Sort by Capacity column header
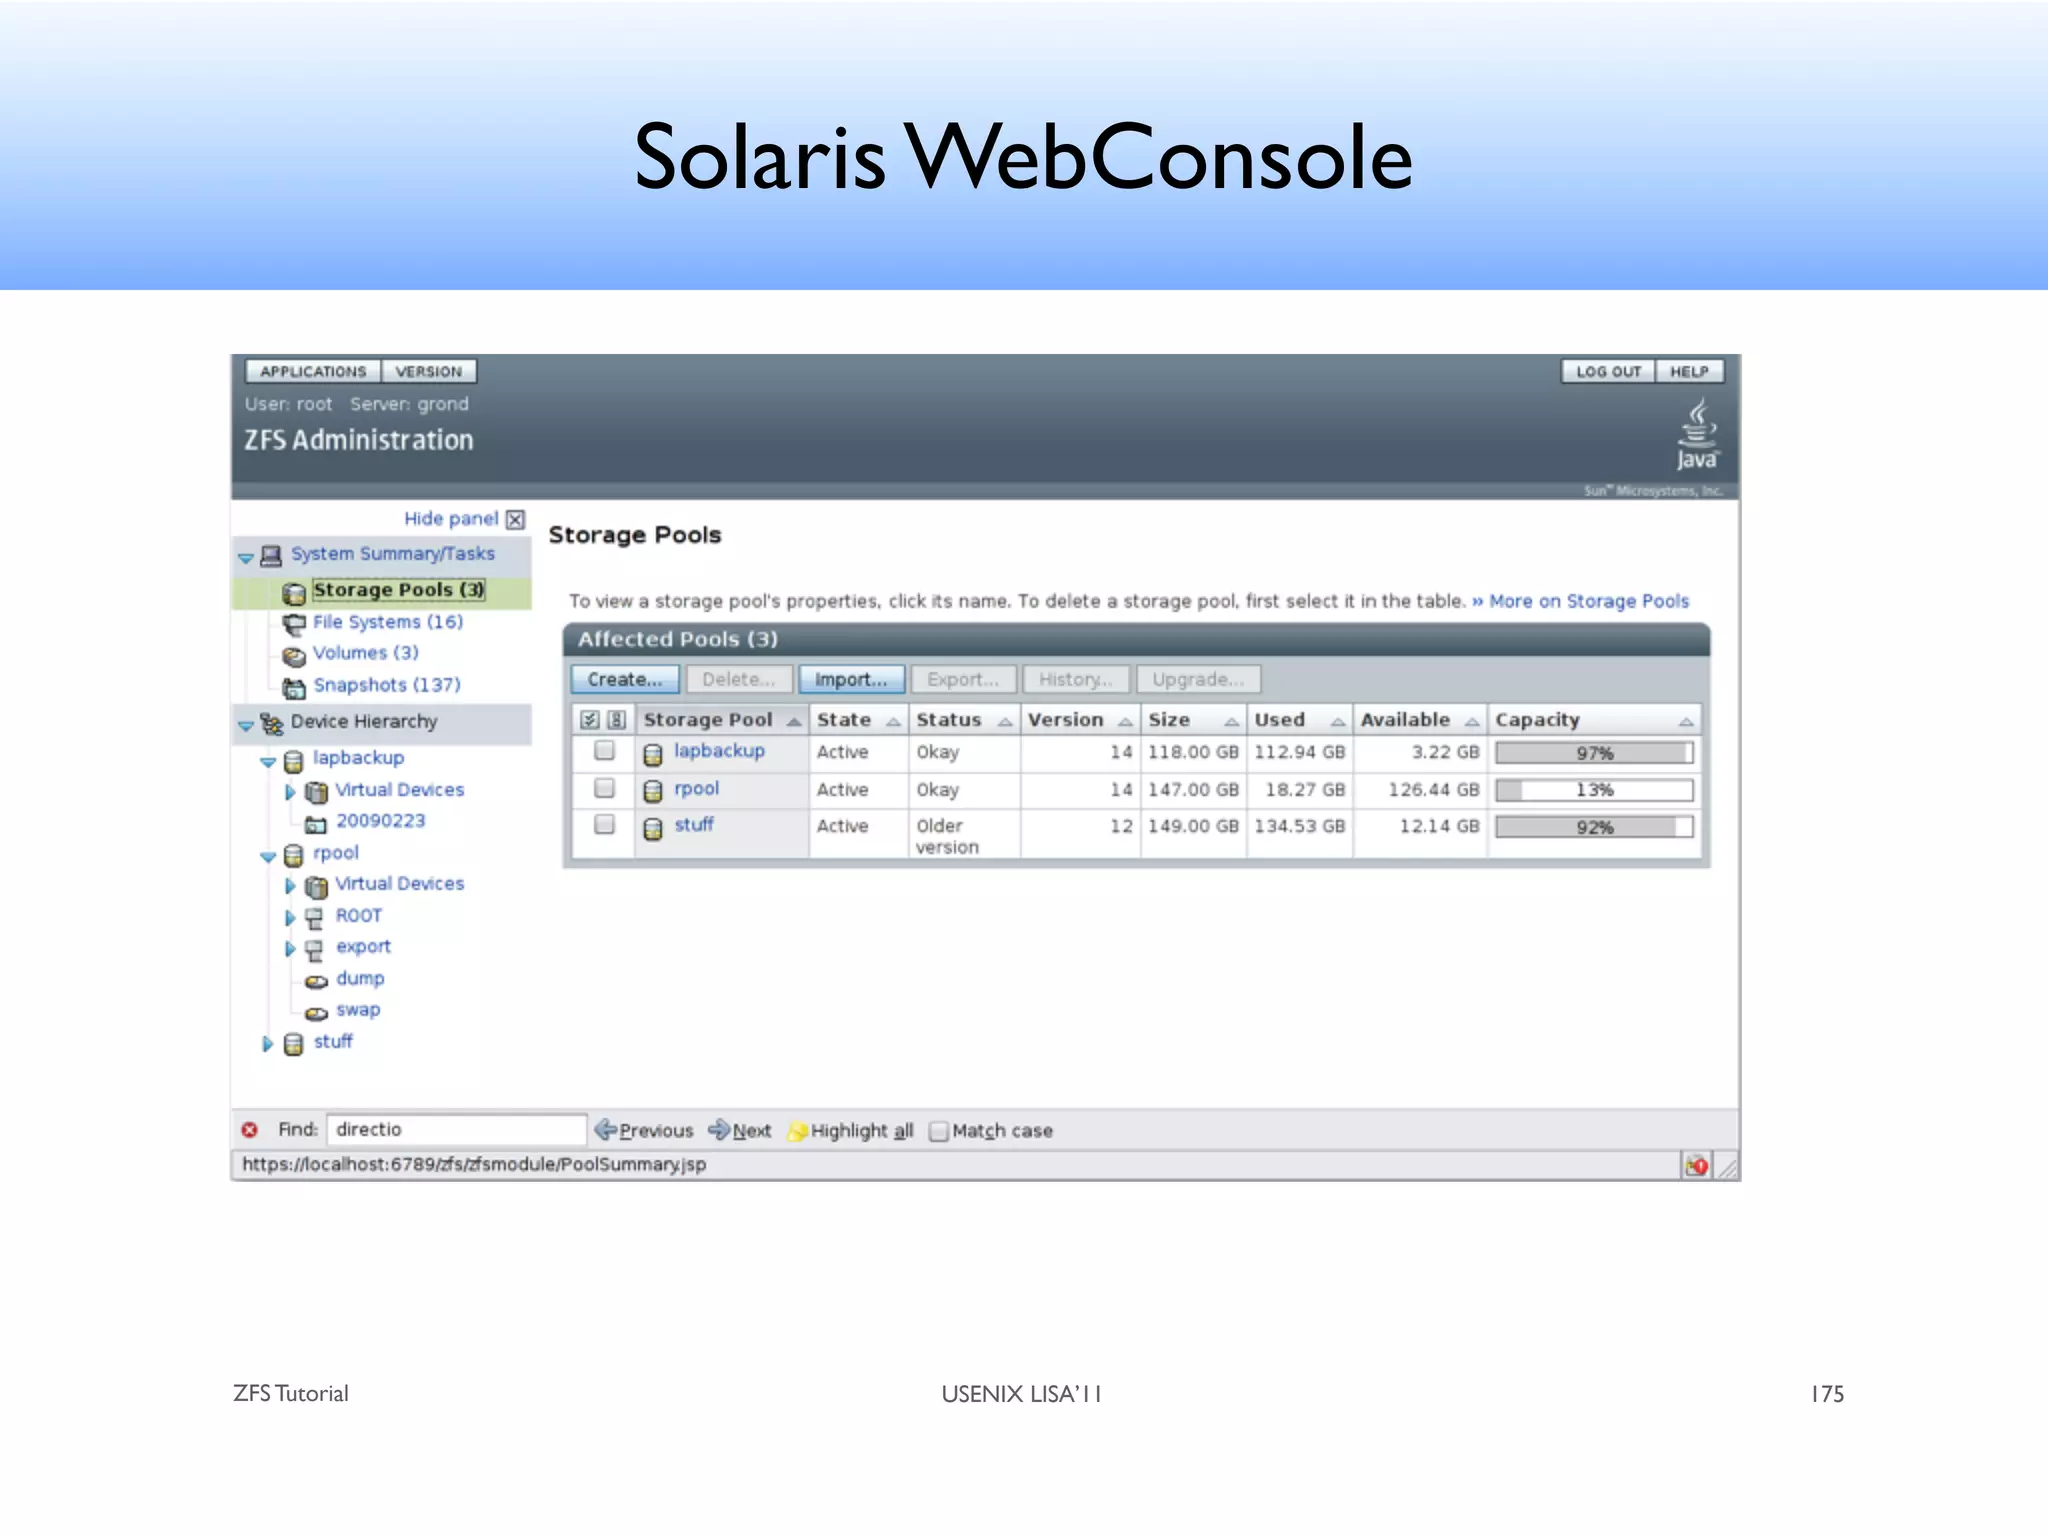 tap(1594, 720)
